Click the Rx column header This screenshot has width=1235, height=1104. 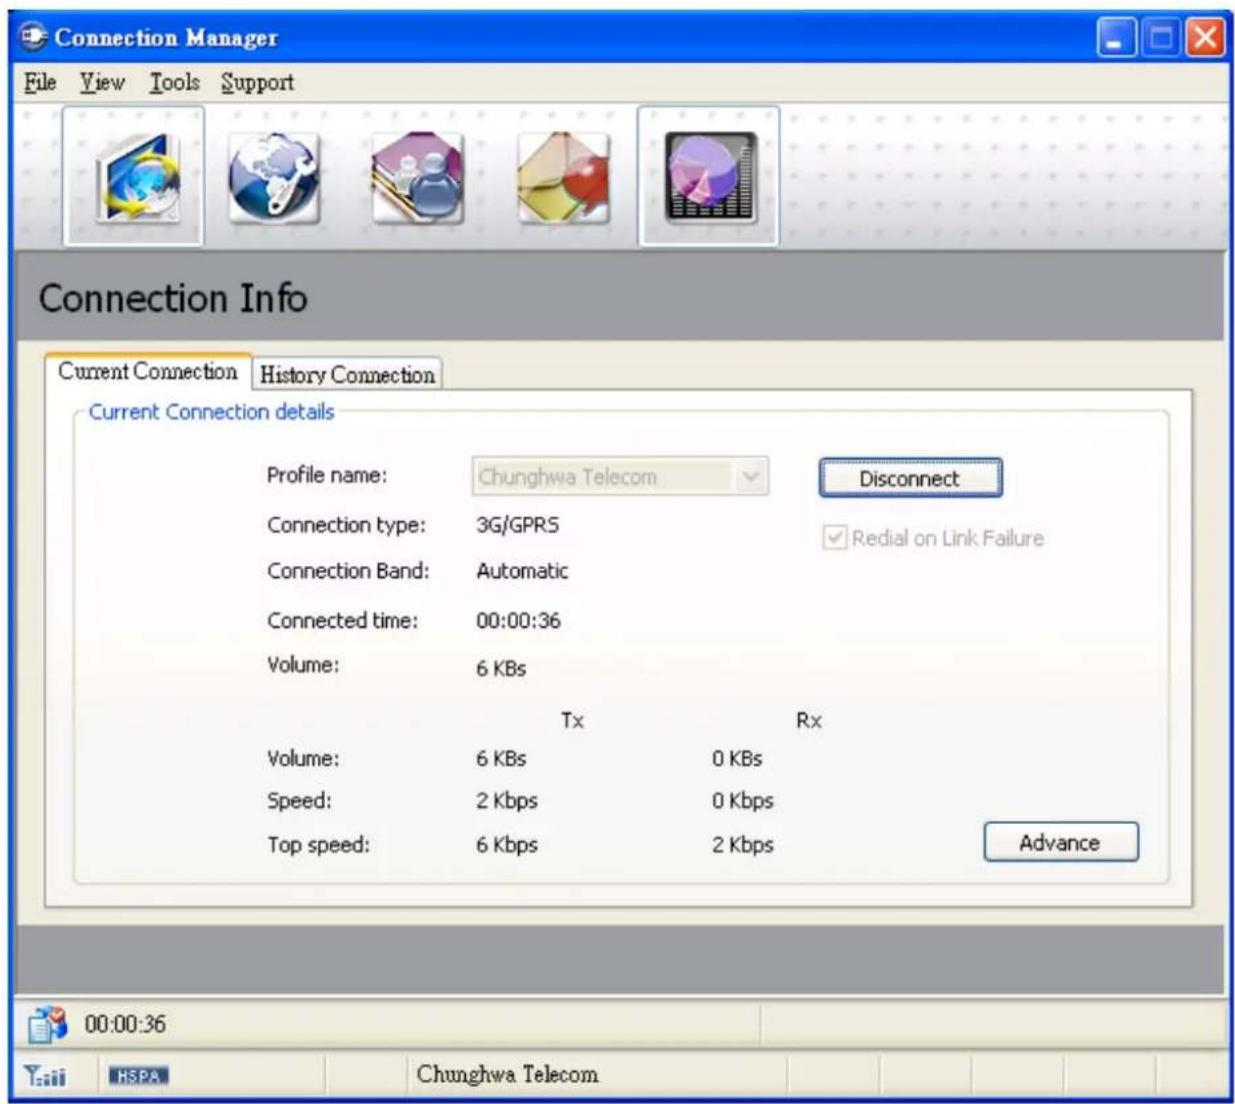click(x=809, y=720)
